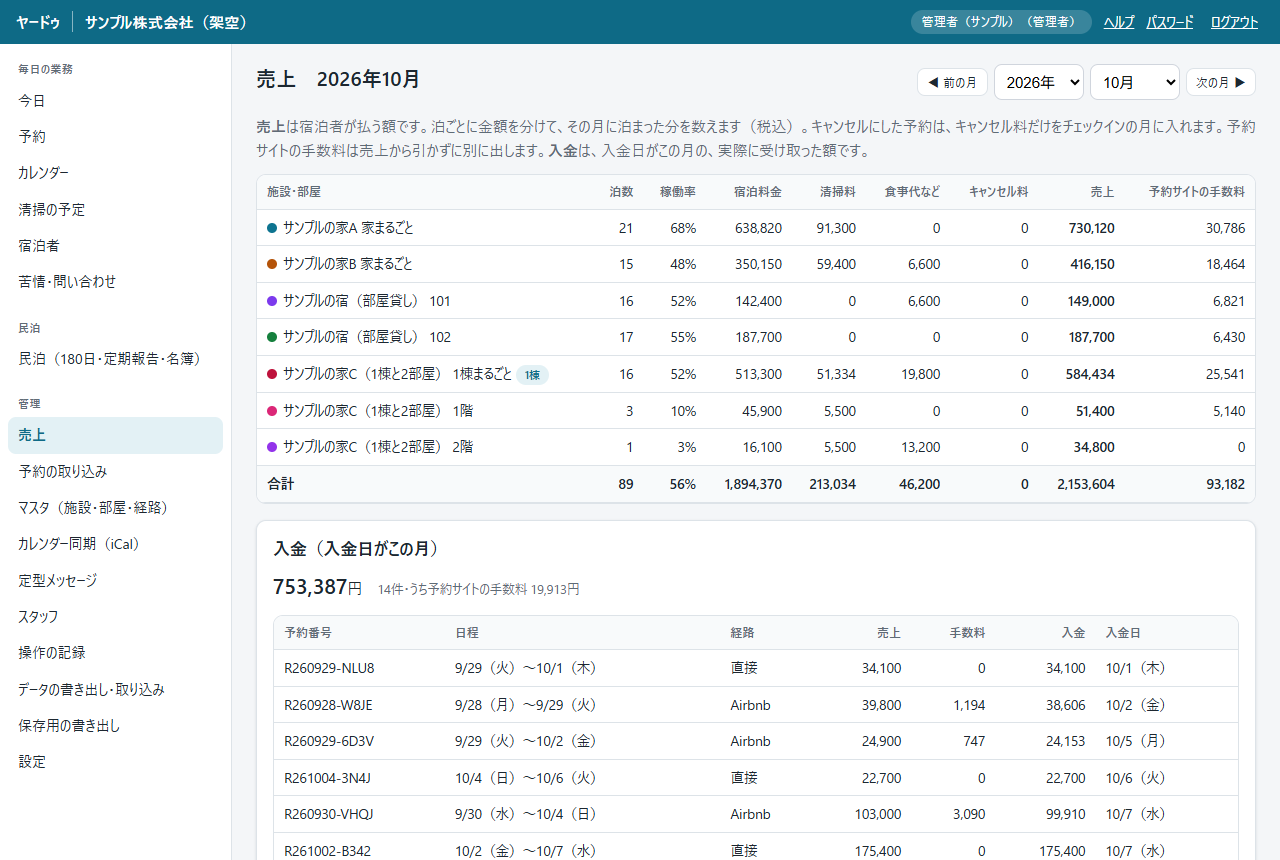
Task: Click the orange dot for サンプルの家B
Action: click(x=272, y=264)
